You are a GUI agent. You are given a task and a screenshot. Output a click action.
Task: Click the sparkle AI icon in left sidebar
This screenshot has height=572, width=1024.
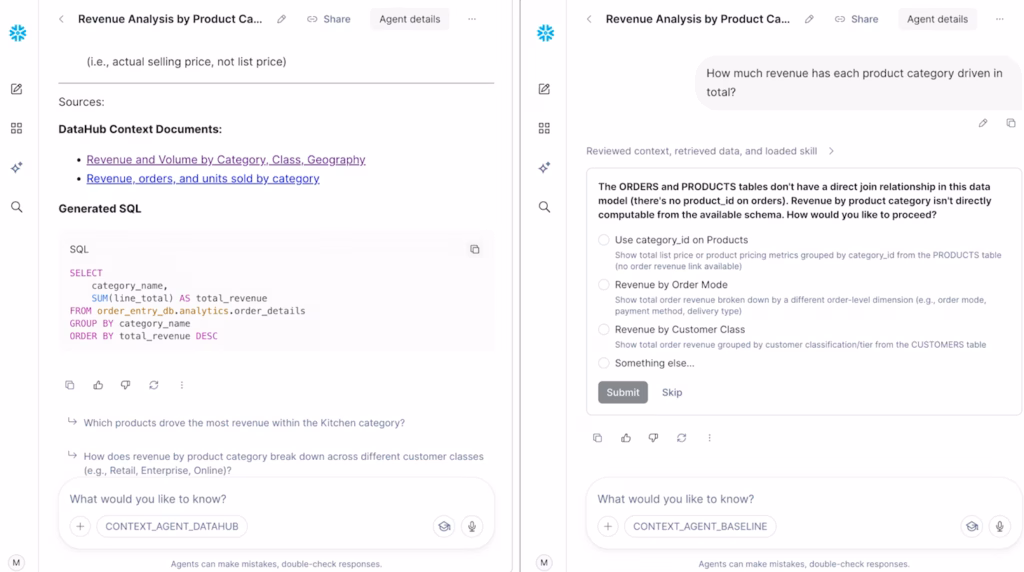click(16, 168)
